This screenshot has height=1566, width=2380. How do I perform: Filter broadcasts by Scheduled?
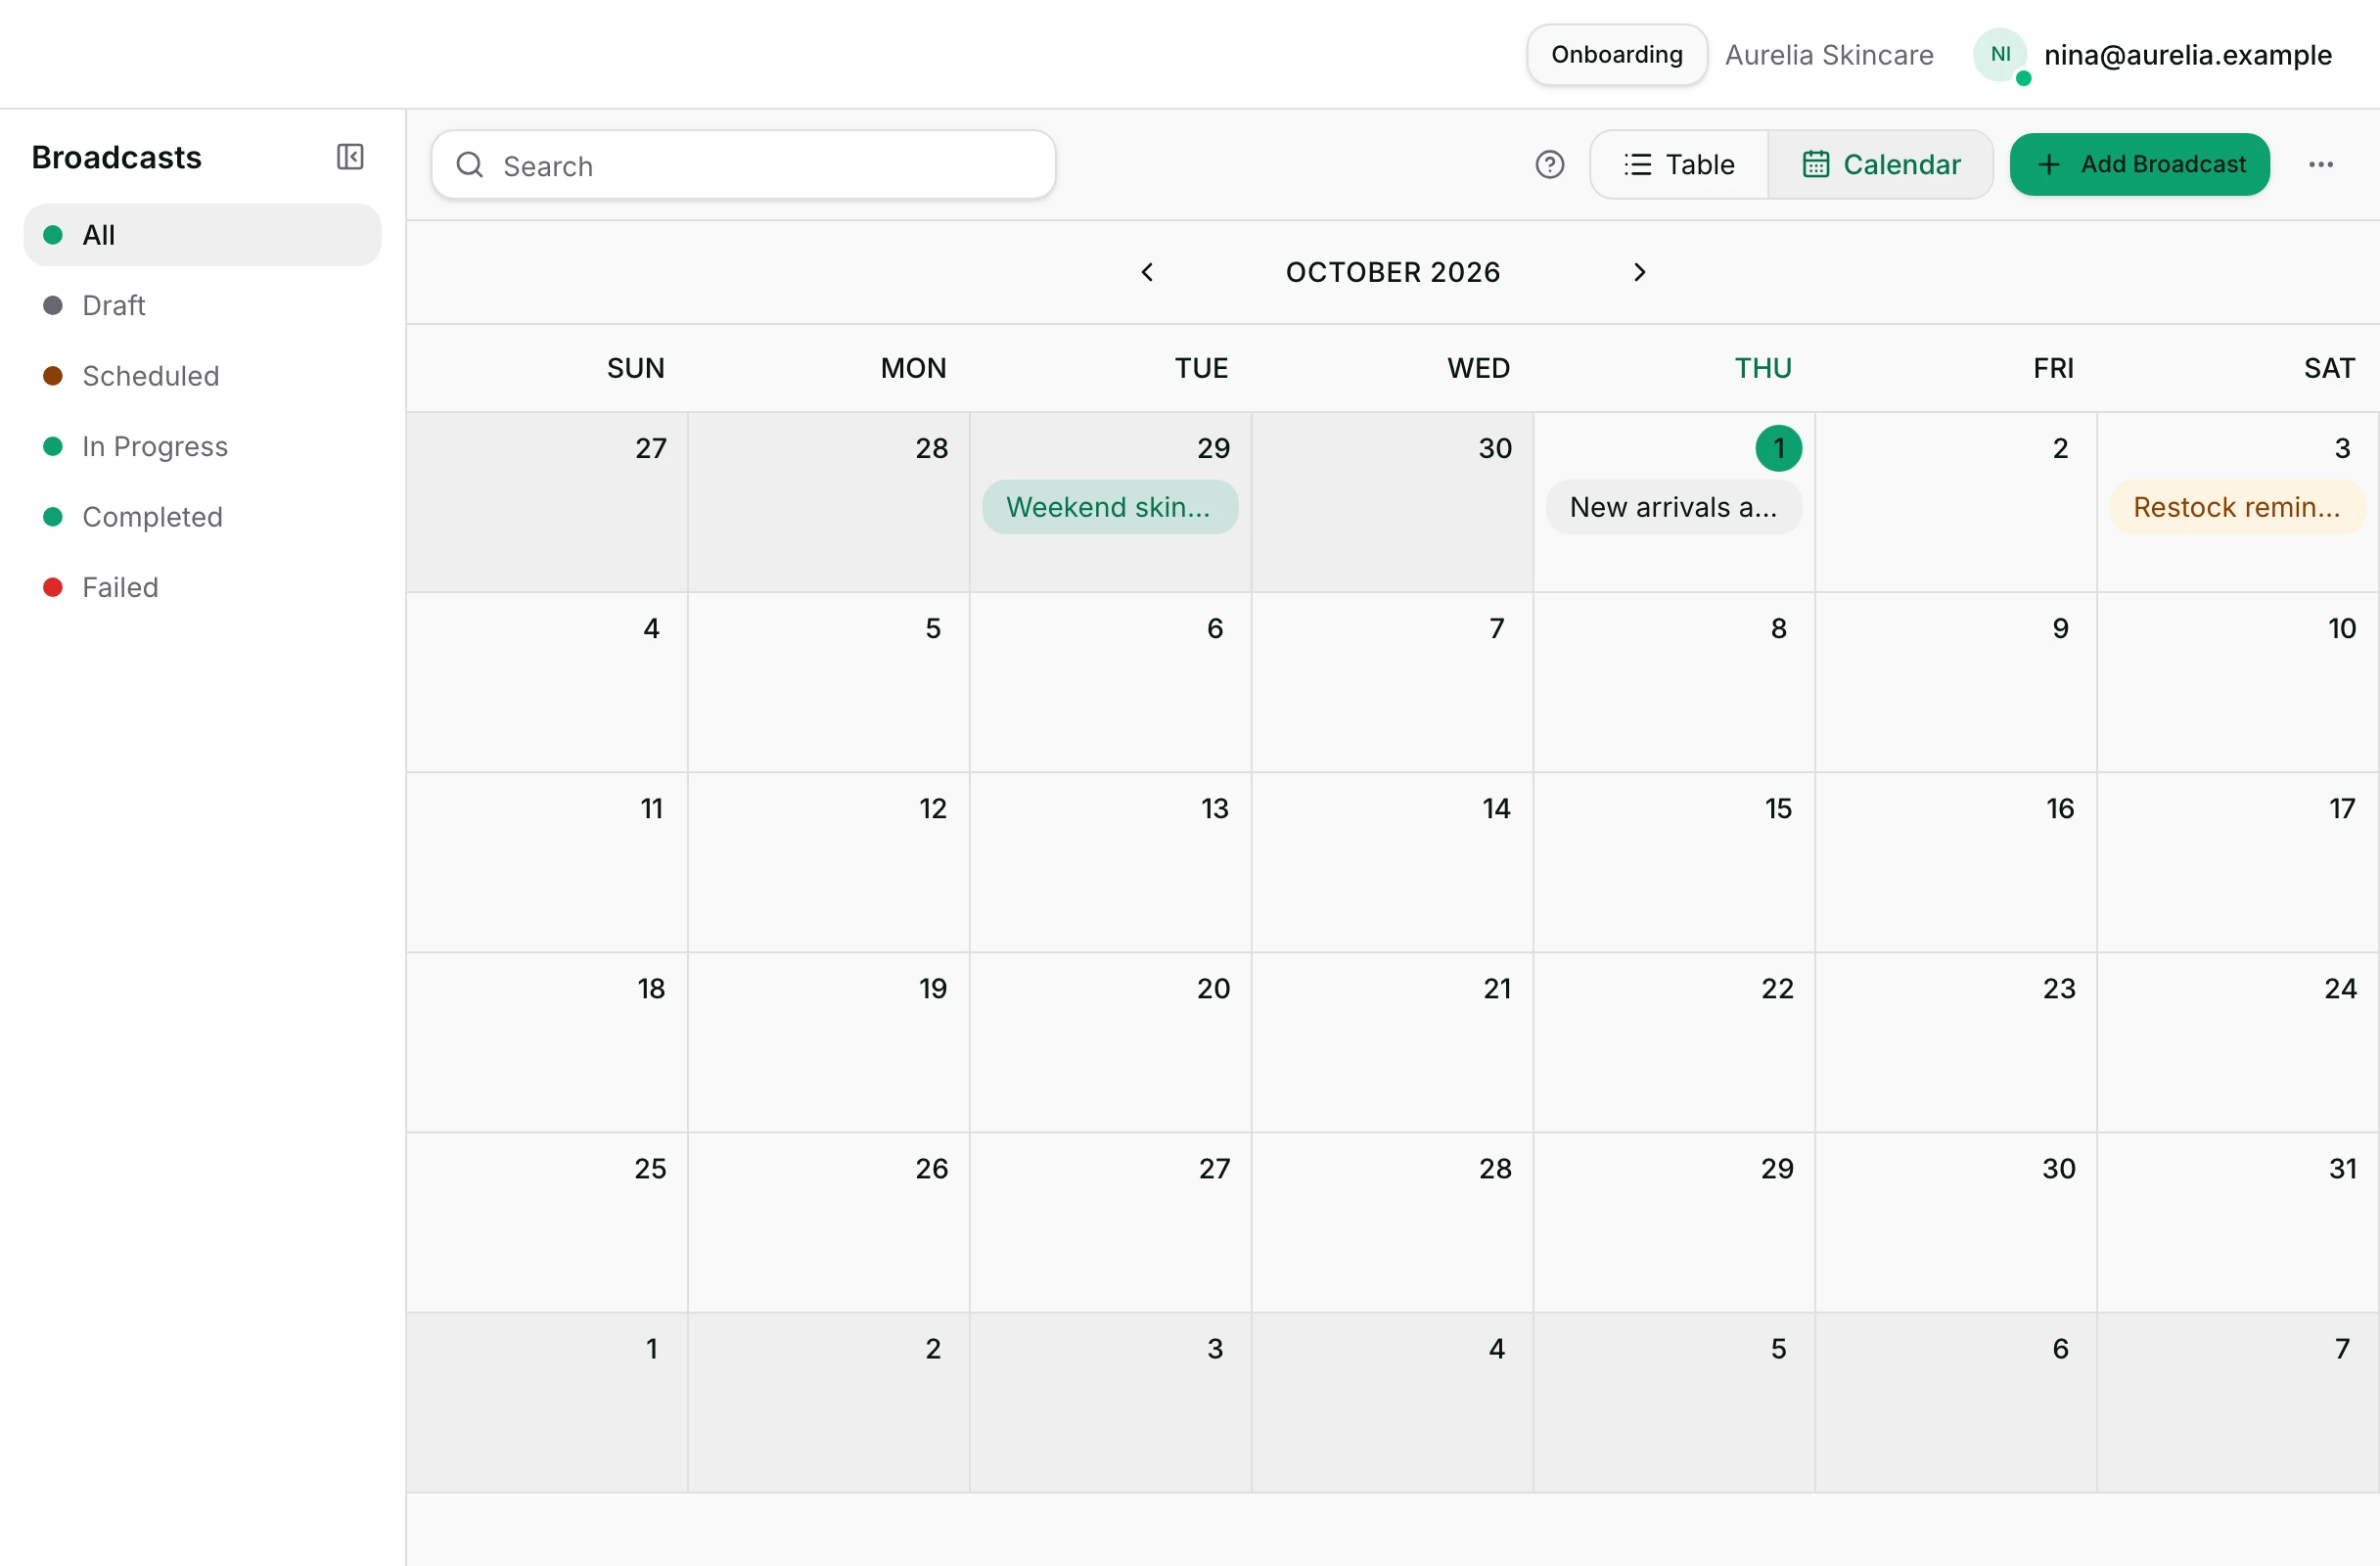(x=202, y=376)
